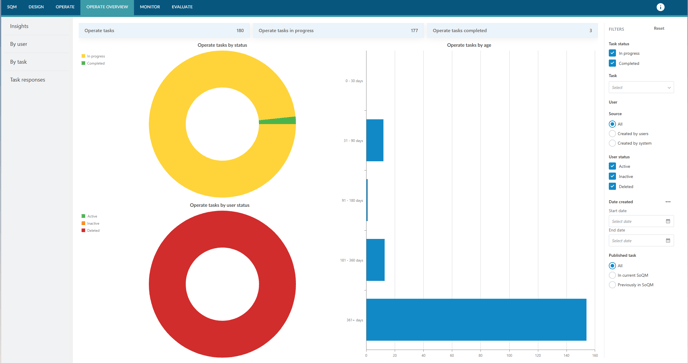Open the info icon in top bar
Screen dimensions: 688x363
coord(660,7)
